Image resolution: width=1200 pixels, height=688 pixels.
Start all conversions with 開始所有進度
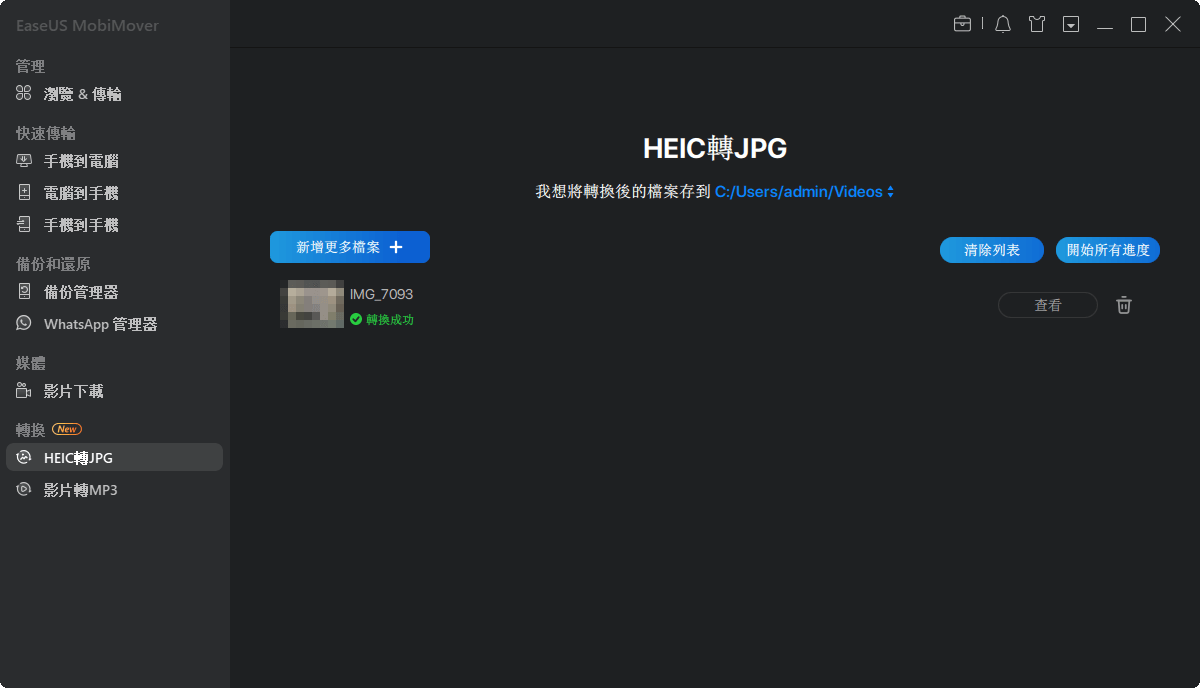coord(1107,250)
